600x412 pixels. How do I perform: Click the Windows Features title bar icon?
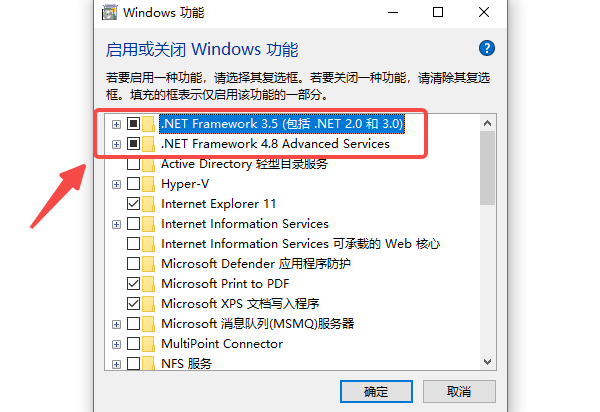(108, 13)
